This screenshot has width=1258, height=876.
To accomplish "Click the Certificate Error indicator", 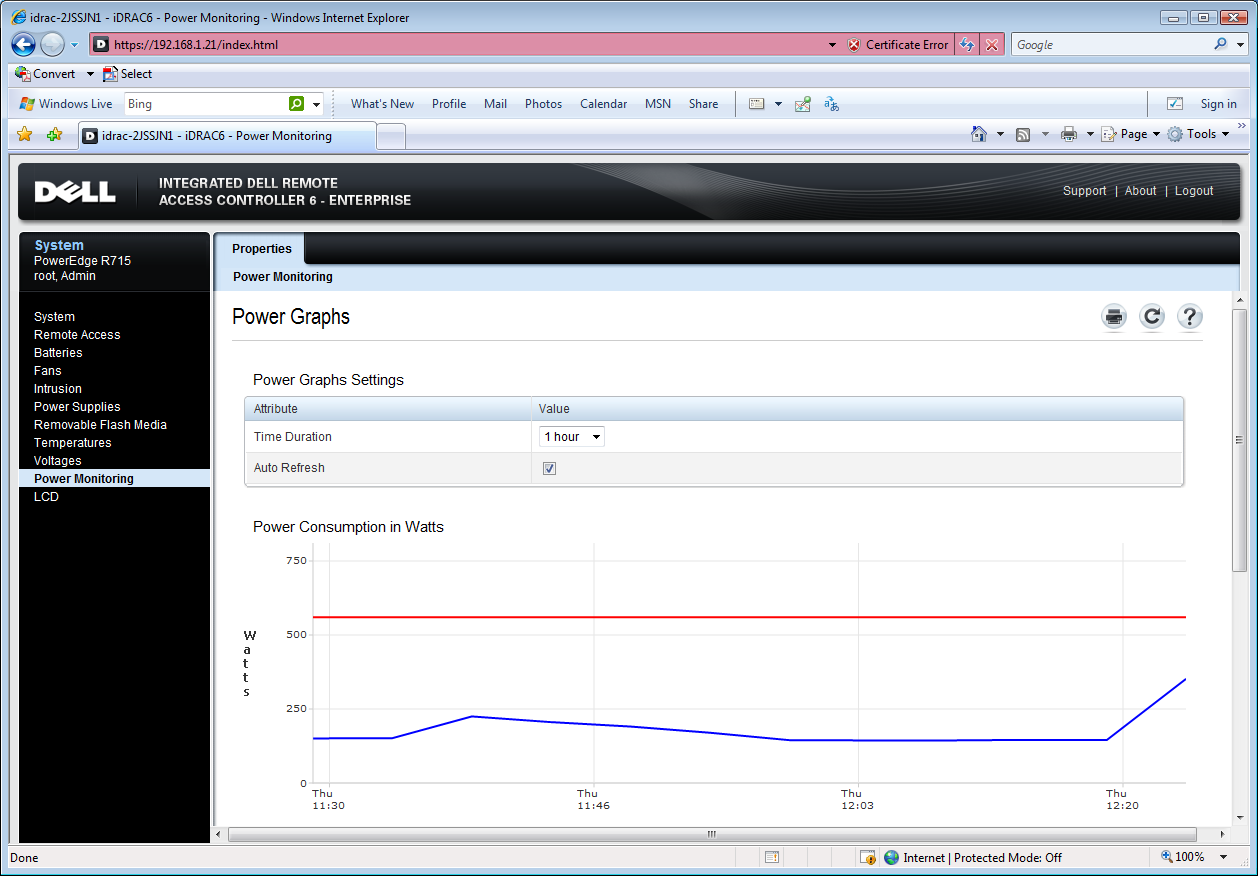I will (898, 45).
